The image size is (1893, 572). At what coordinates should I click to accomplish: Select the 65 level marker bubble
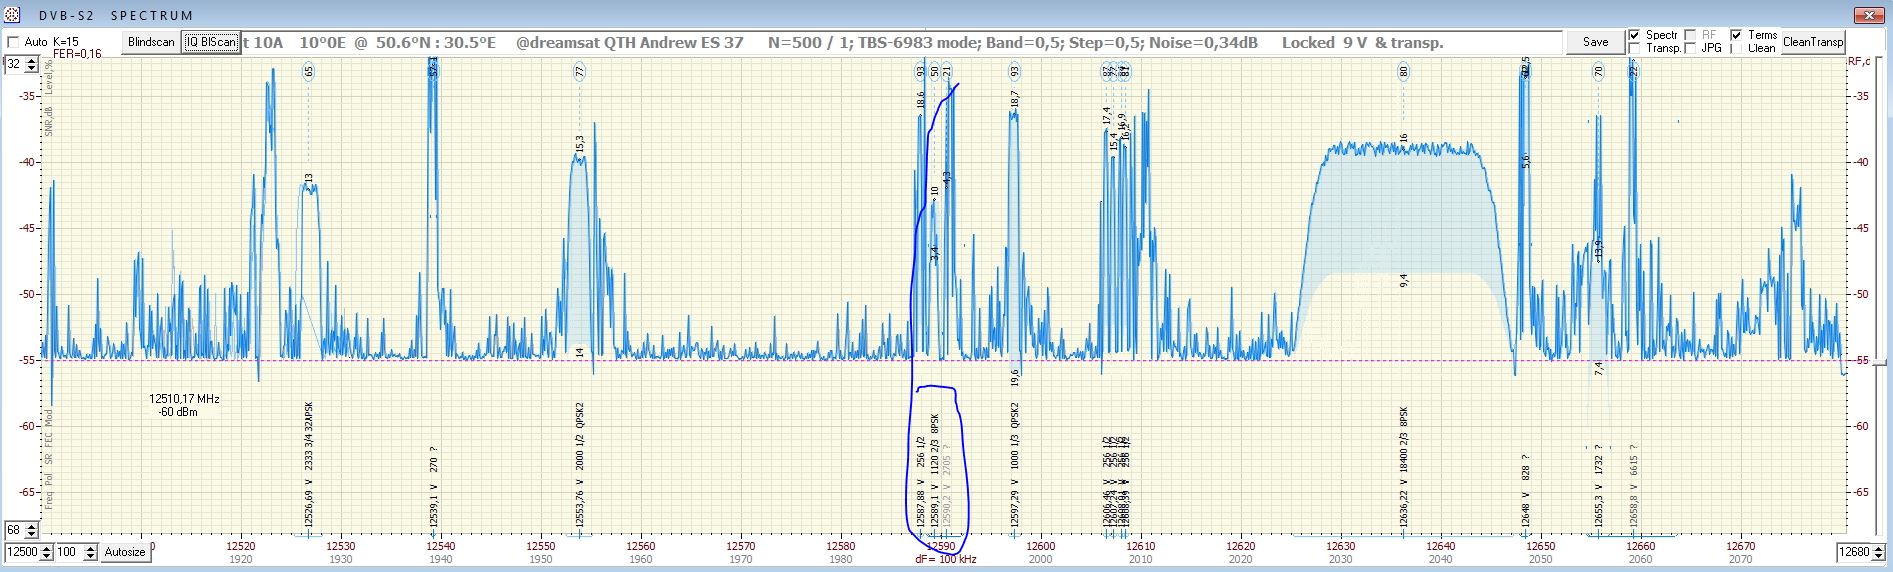coord(309,72)
